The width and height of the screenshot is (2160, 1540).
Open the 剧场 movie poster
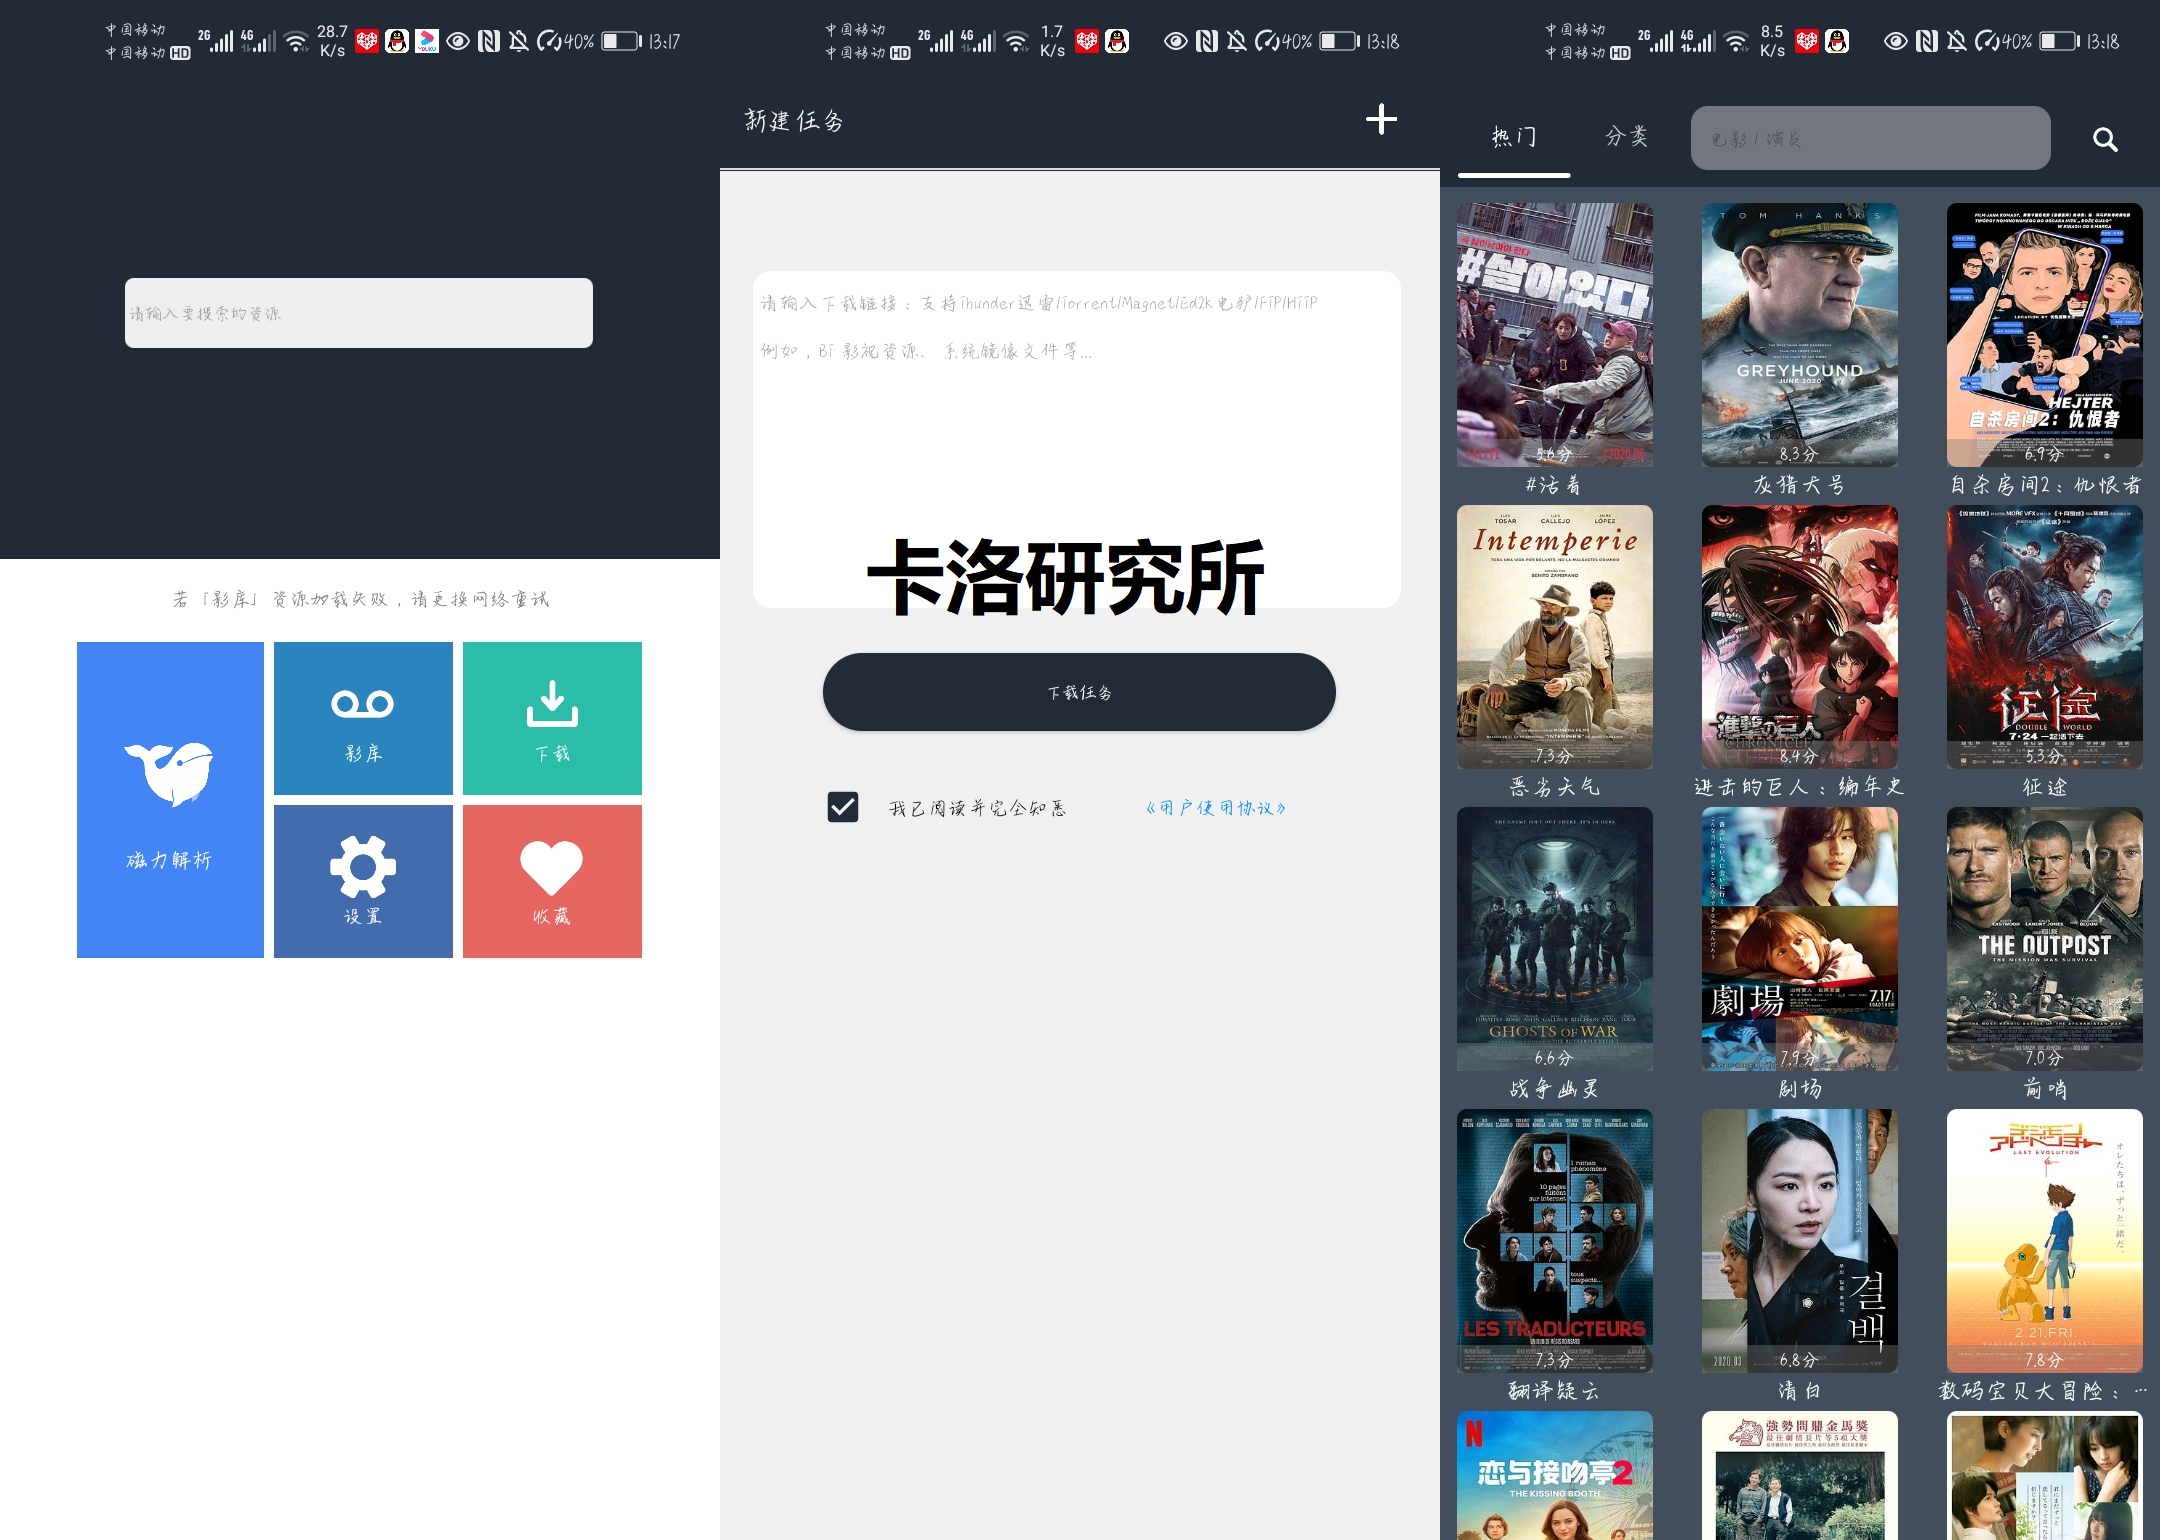point(1800,939)
